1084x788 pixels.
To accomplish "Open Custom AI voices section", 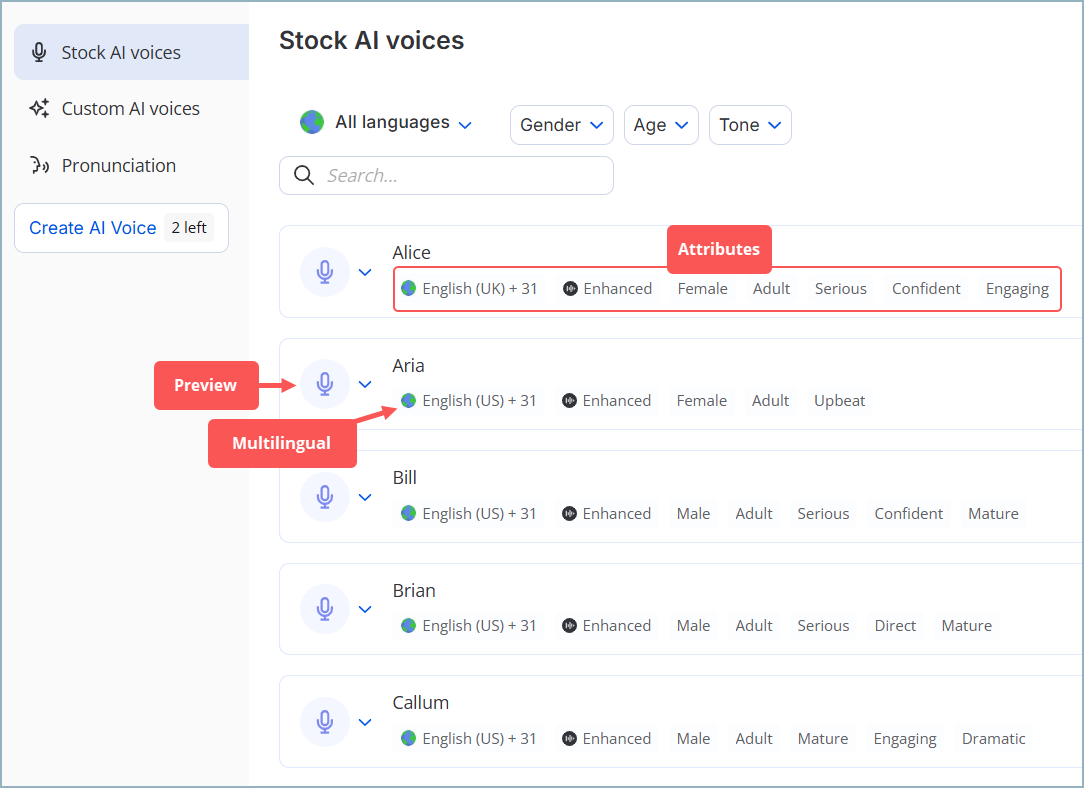I will [131, 109].
